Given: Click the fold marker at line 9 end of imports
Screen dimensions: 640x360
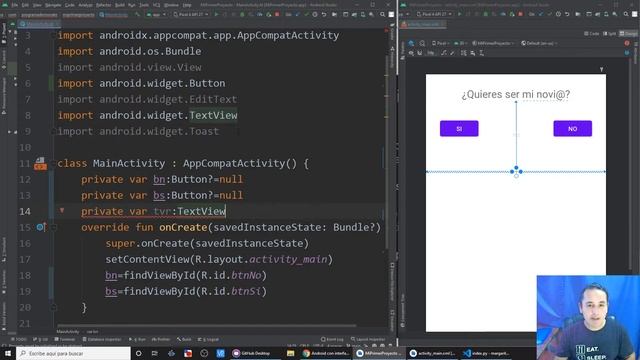Looking at the screenshot, I should (x=53, y=131).
